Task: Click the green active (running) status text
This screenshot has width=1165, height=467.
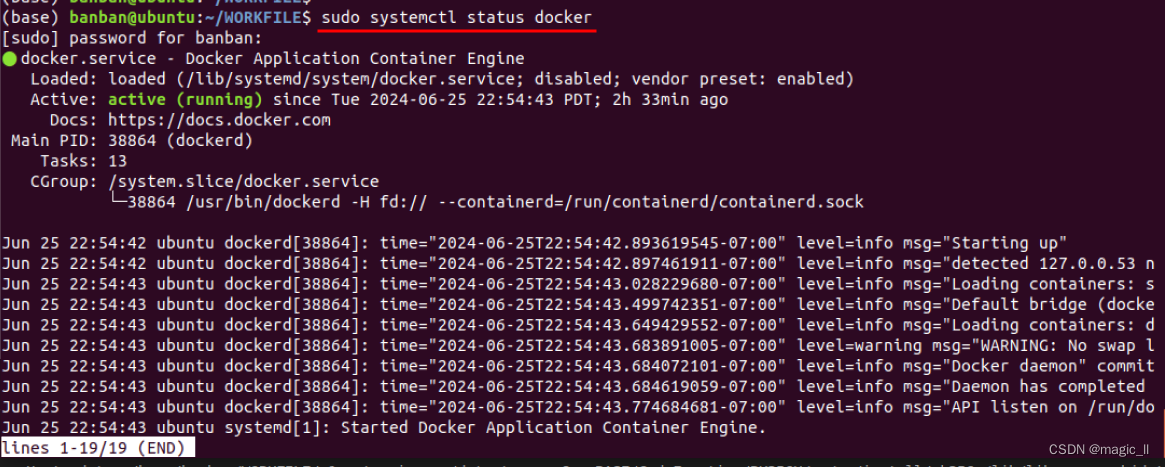Action: tap(185, 99)
